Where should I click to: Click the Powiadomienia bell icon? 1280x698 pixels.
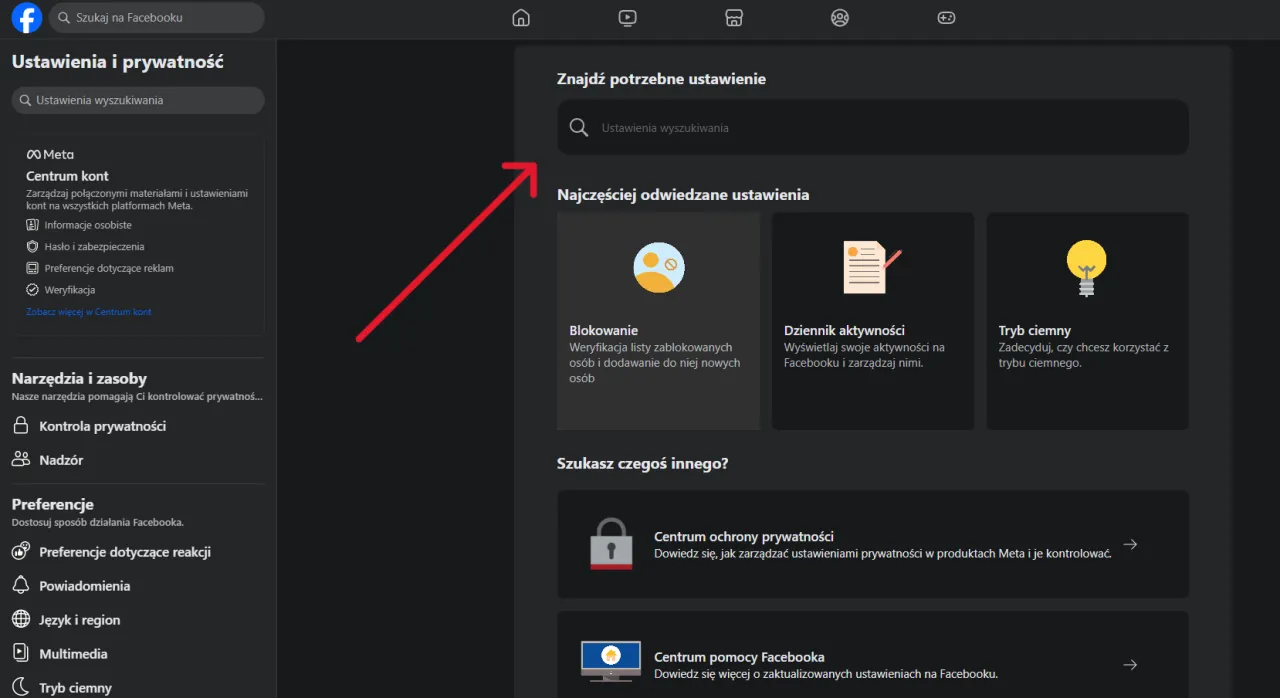coord(20,586)
